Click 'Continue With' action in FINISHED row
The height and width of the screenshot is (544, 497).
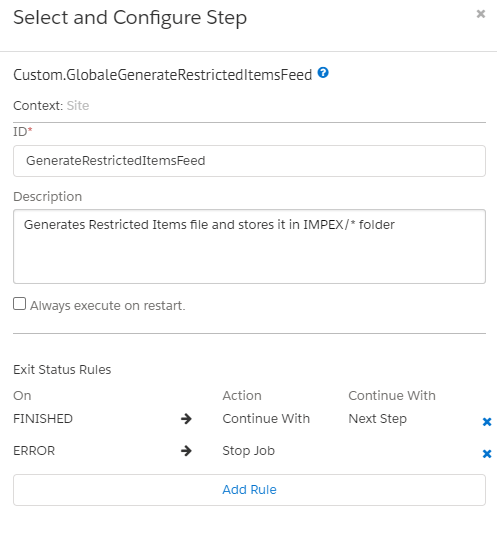[x=266, y=419]
